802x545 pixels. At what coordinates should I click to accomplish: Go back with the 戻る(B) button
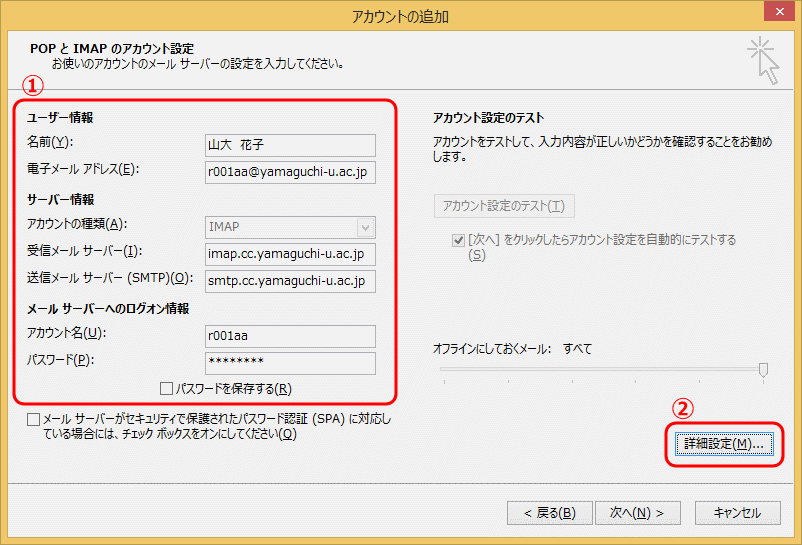(550, 513)
